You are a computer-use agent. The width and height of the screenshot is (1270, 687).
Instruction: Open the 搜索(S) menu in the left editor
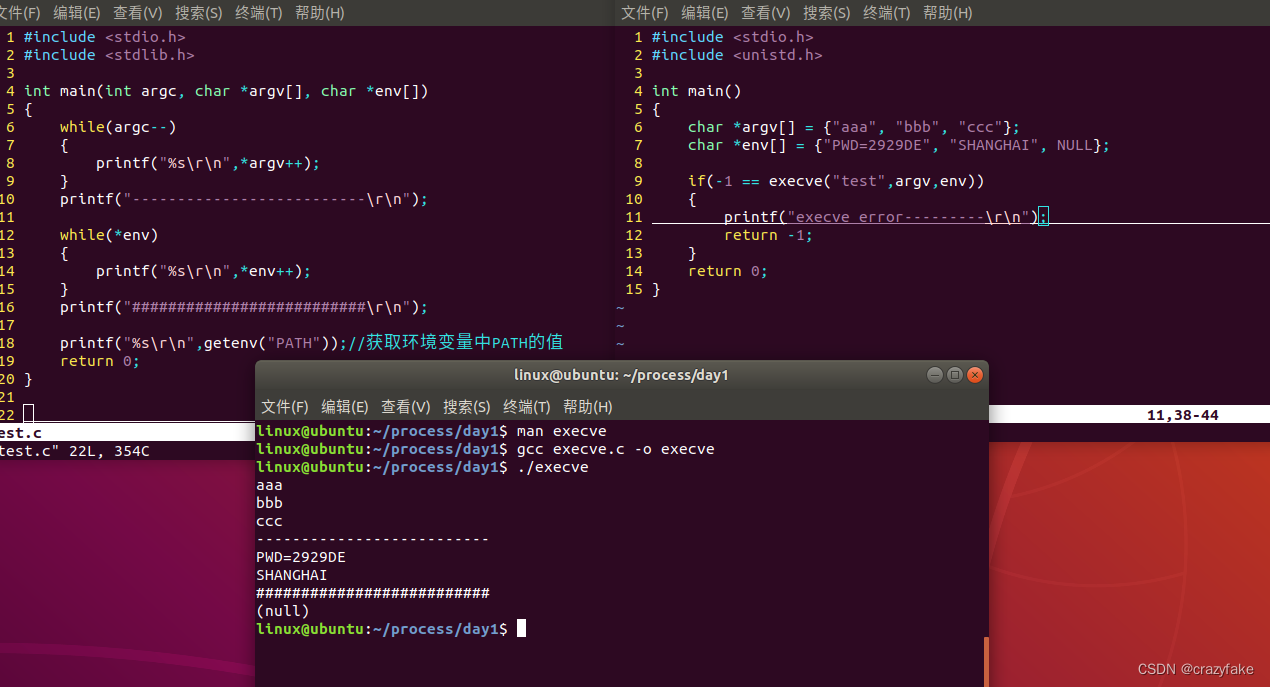198,13
